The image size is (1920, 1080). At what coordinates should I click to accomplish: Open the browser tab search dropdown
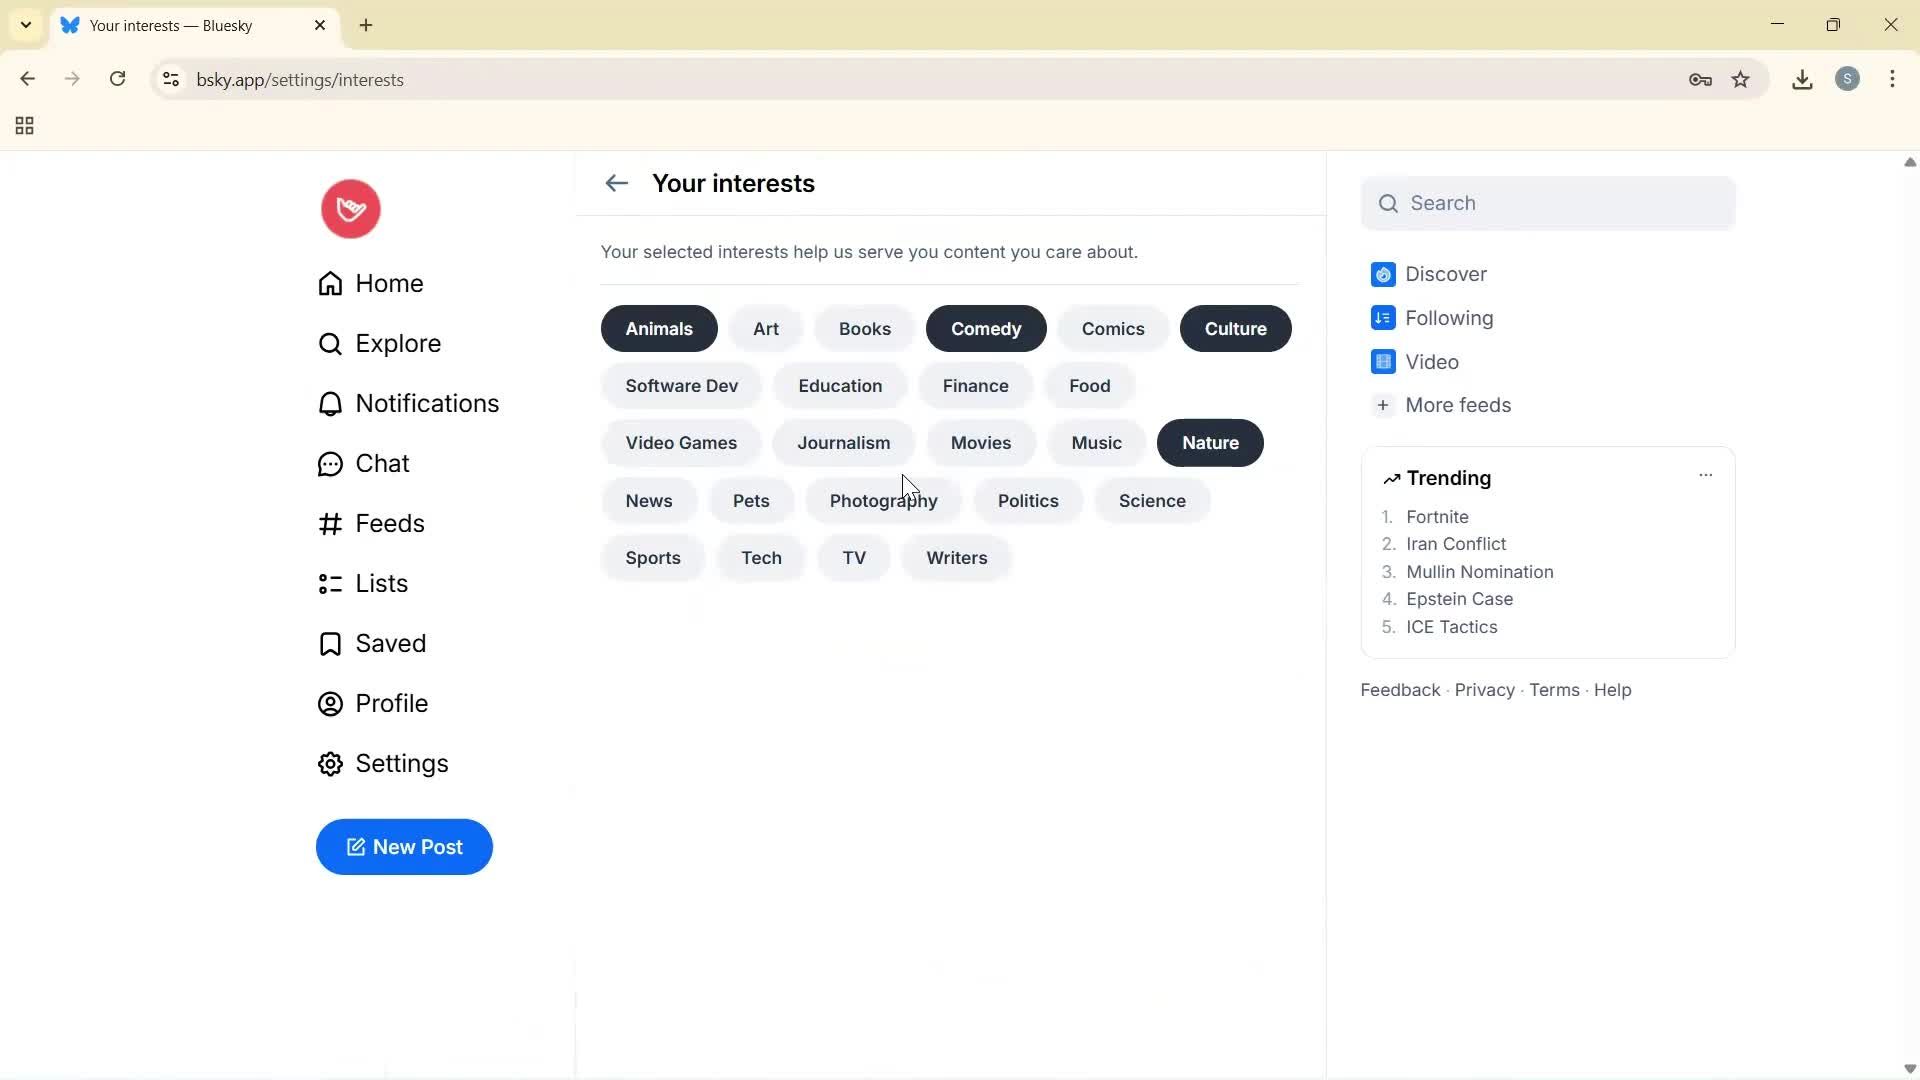25,25
